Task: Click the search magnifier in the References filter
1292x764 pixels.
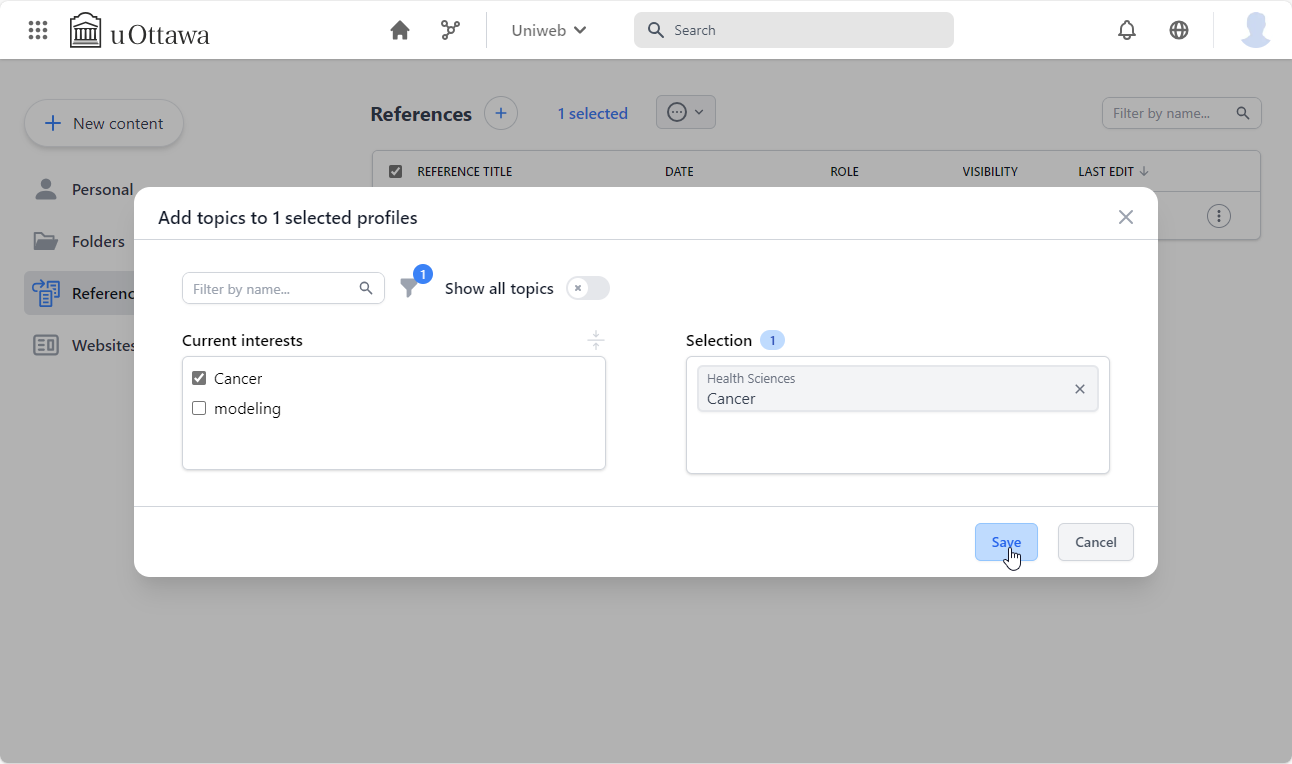Action: coord(1243,113)
